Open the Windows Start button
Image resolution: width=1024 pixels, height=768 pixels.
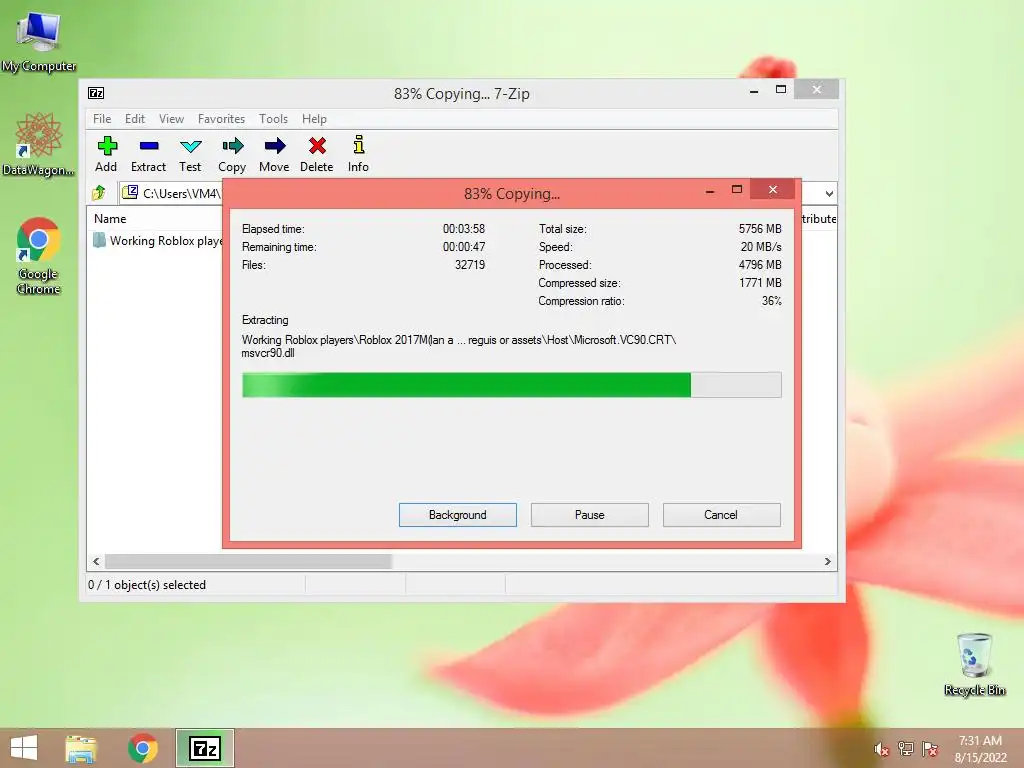click(x=24, y=748)
